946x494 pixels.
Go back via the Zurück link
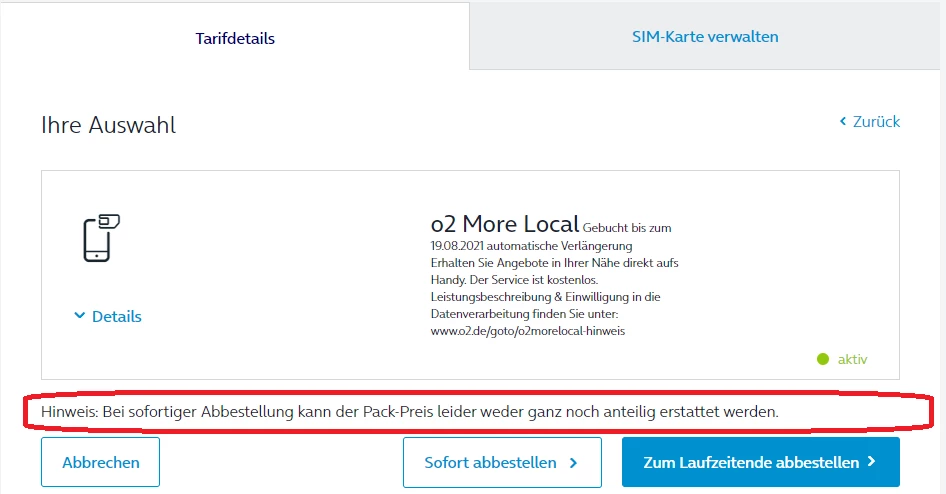(869, 121)
